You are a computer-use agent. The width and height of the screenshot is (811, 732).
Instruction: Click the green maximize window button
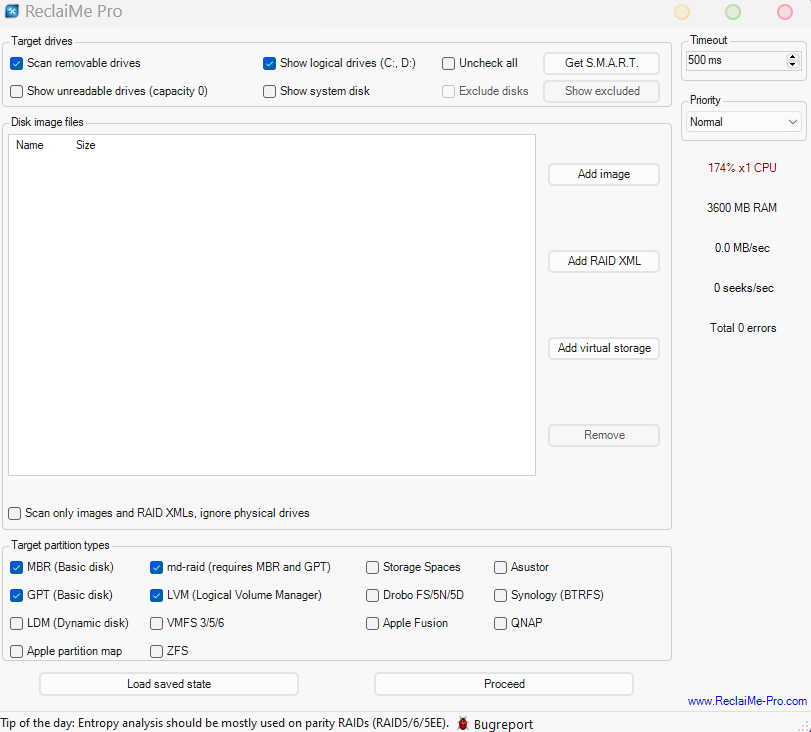pos(733,12)
